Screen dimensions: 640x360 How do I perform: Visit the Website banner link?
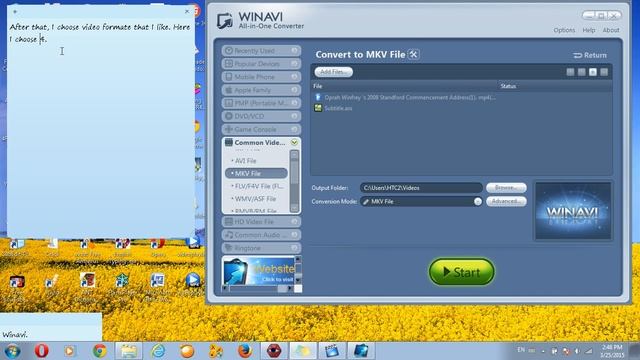258,271
